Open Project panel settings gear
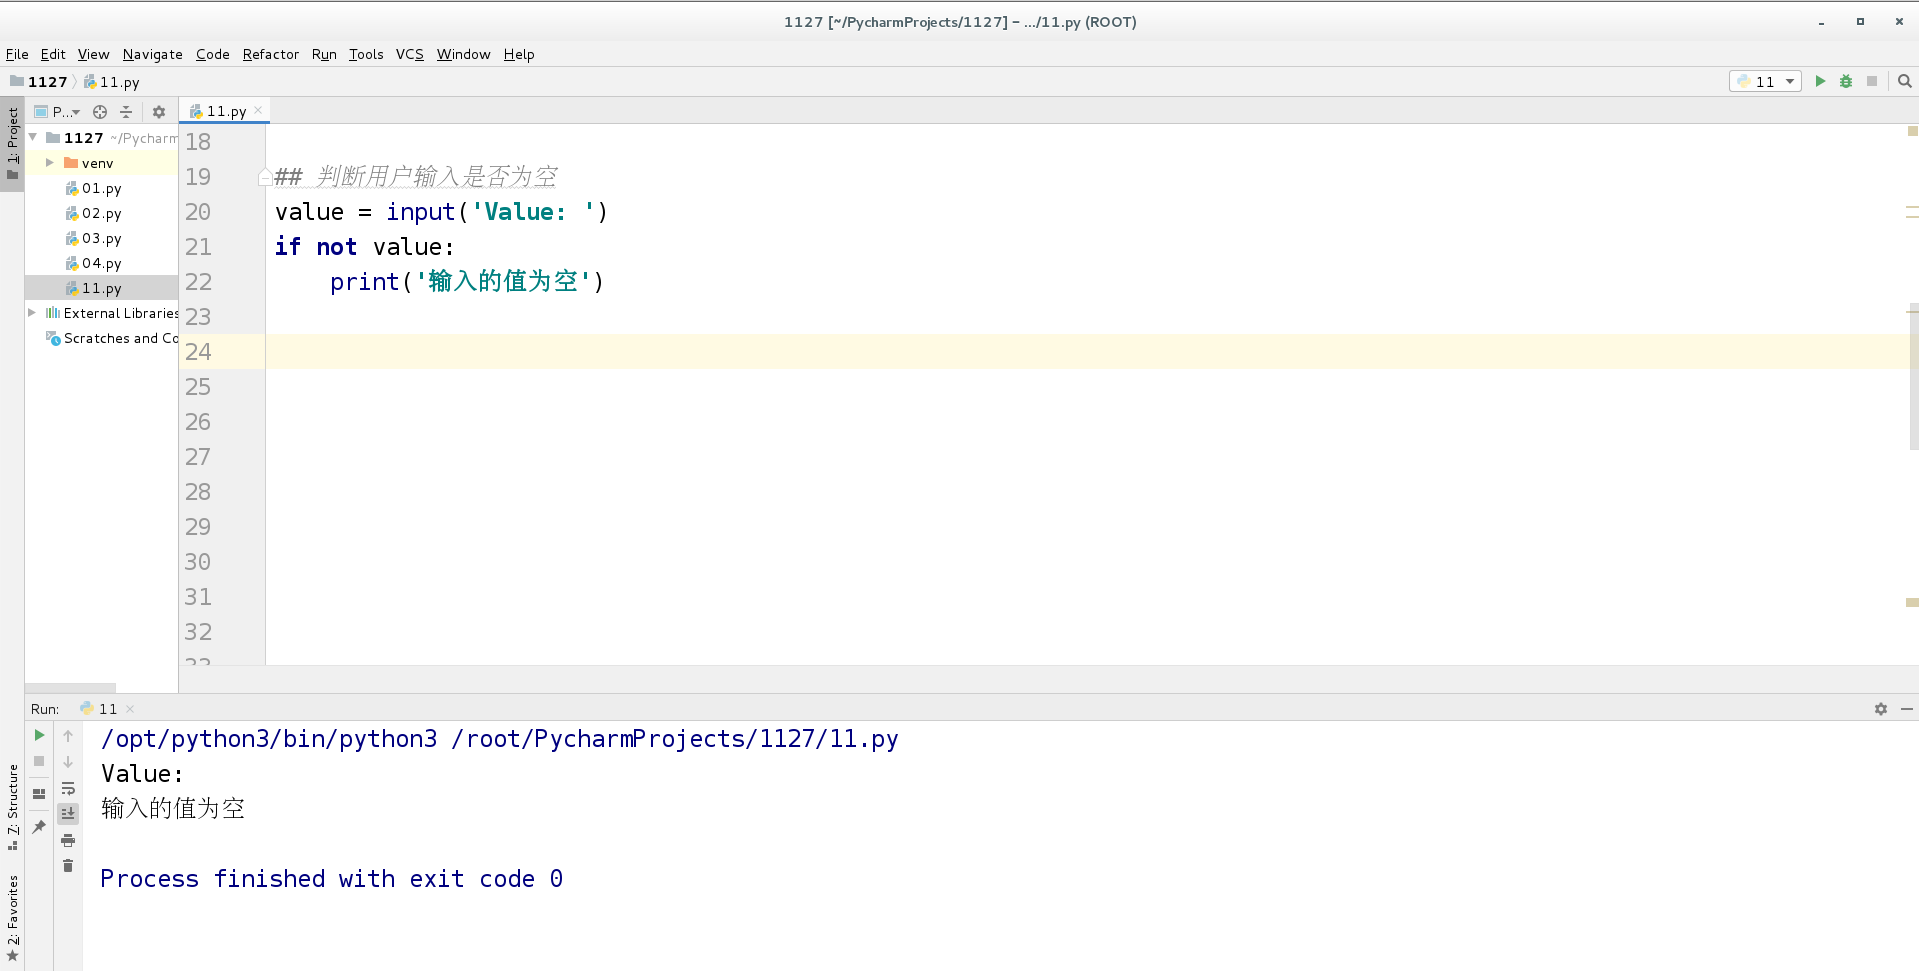This screenshot has height=971, width=1919. (159, 112)
